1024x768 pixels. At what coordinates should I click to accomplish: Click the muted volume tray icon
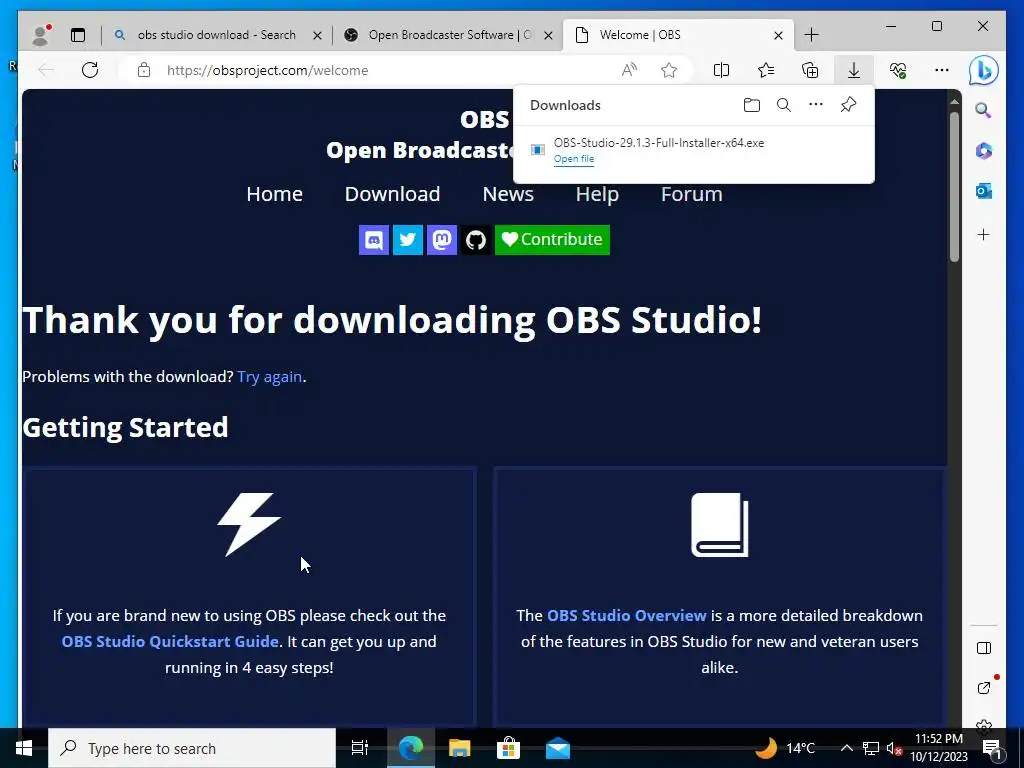tap(894, 748)
